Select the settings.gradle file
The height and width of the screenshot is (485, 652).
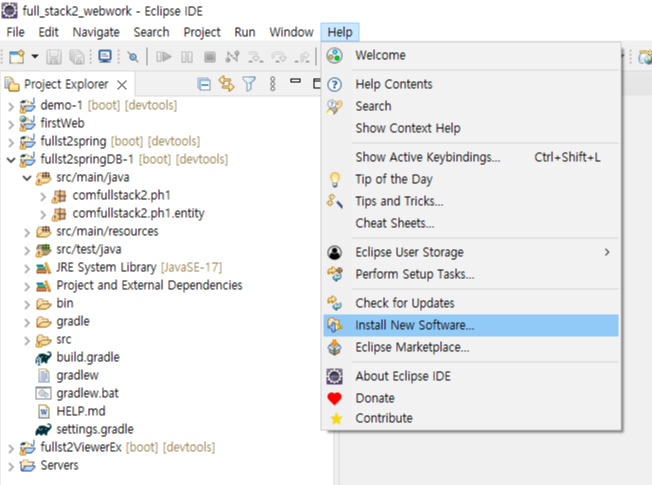[95, 429]
